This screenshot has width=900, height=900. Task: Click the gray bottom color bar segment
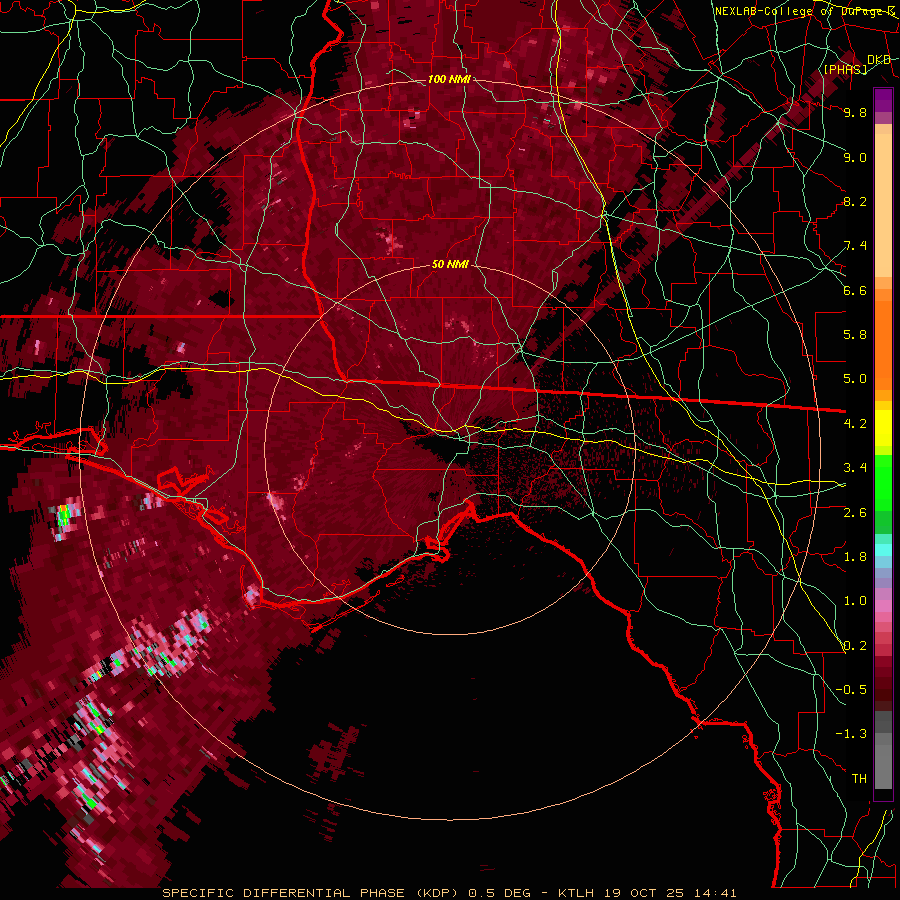pos(883,766)
